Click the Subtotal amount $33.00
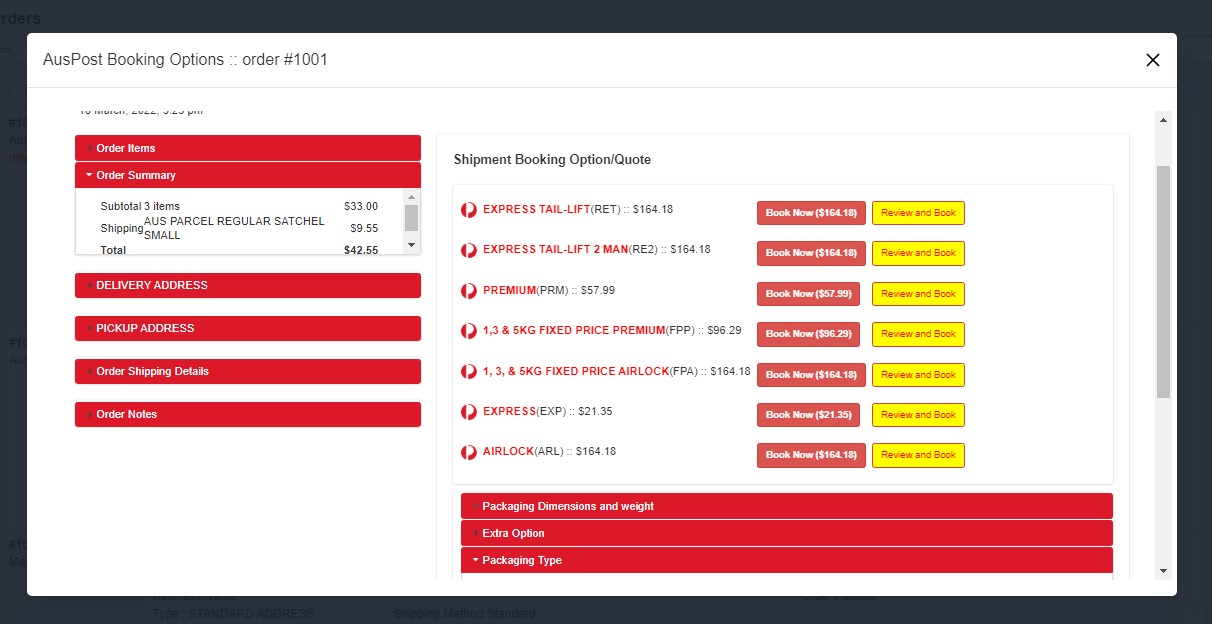This screenshot has width=1212, height=624. click(x=361, y=207)
